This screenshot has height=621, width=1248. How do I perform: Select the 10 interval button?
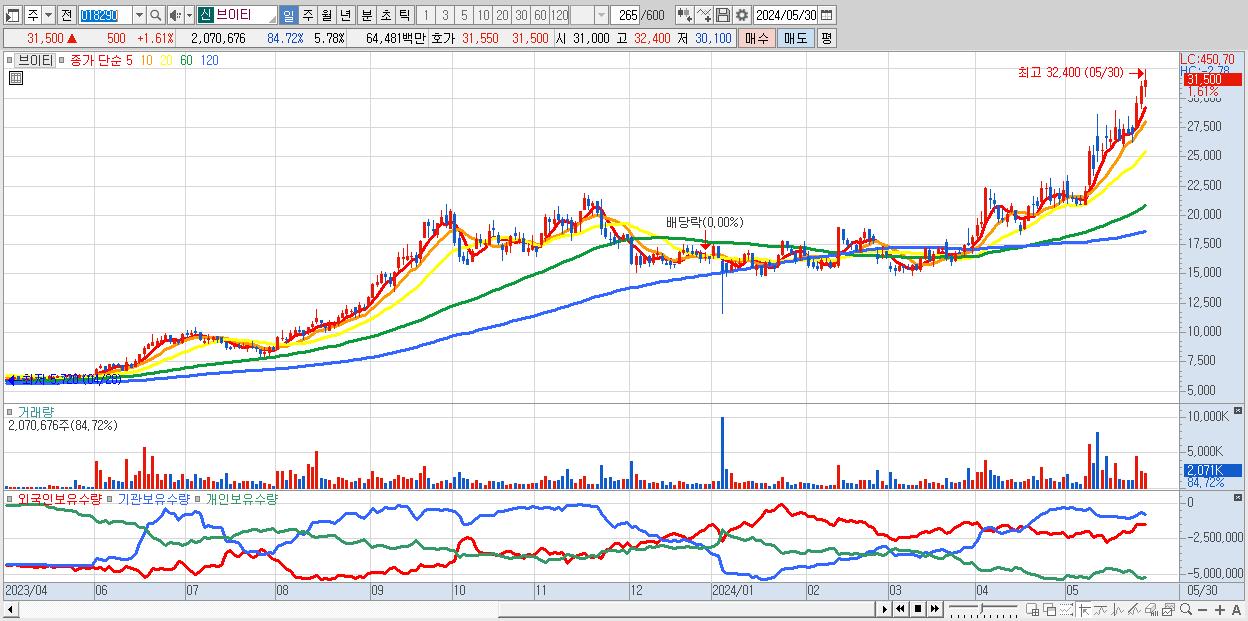(x=483, y=15)
